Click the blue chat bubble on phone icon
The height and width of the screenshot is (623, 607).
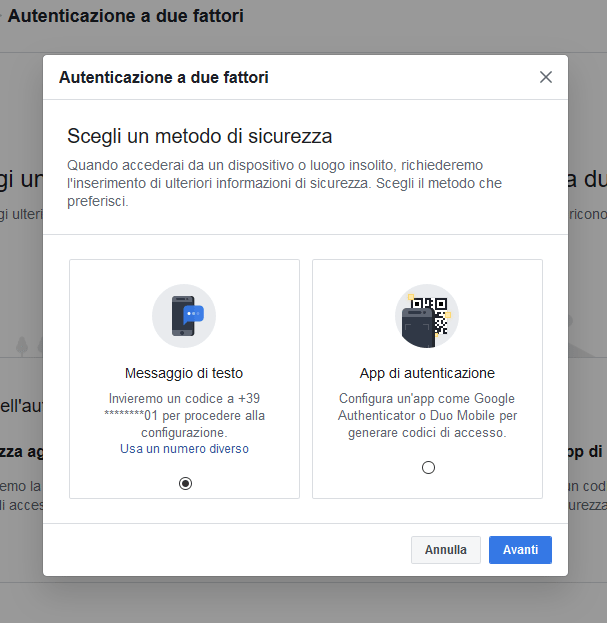pyautogui.click(x=195, y=313)
